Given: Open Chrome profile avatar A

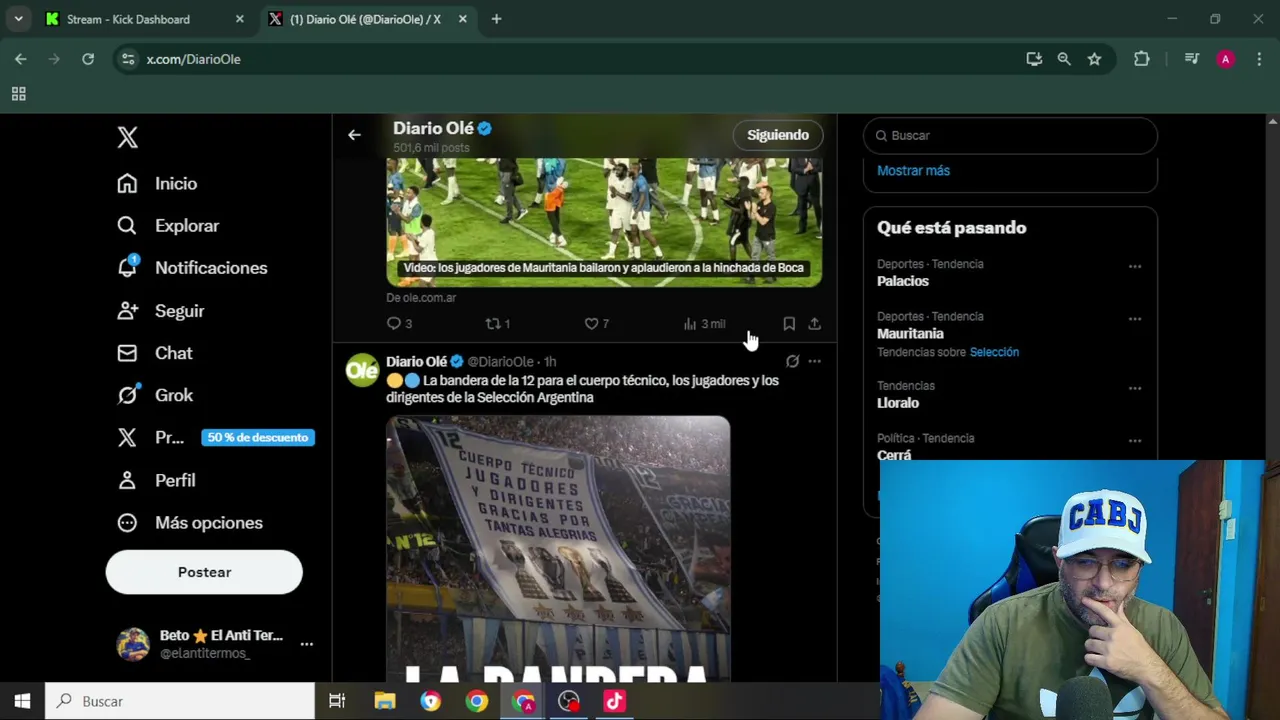Looking at the screenshot, I should coord(1225,59).
